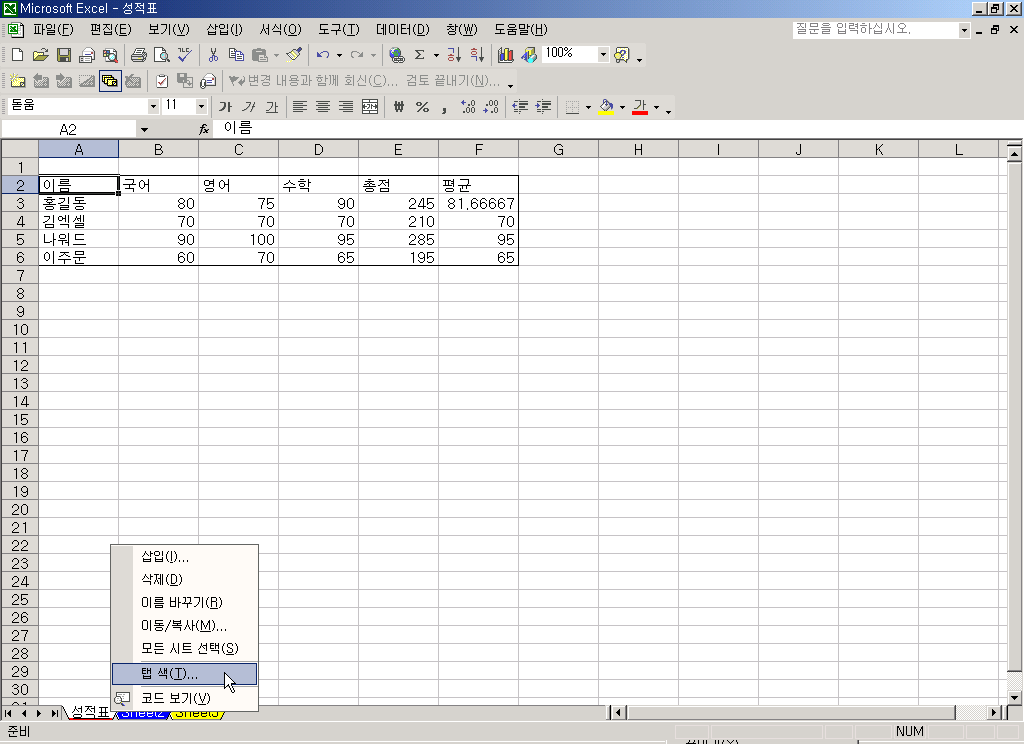The image size is (1024, 744).
Task: Click the AutoSum sigma icon
Action: [x=420, y=55]
